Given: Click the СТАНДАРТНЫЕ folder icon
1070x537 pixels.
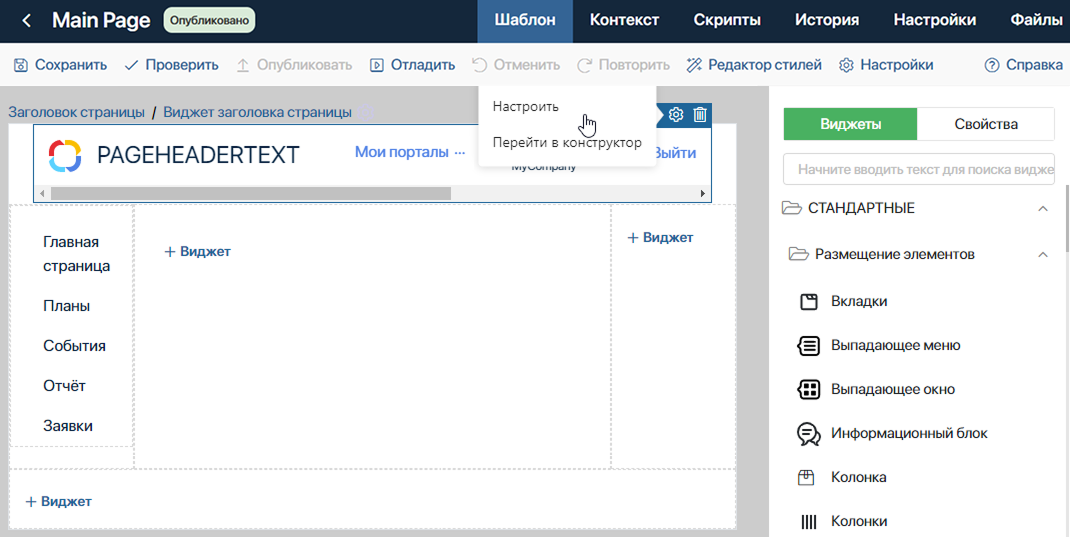Looking at the screenshot, I should (792, 208).
